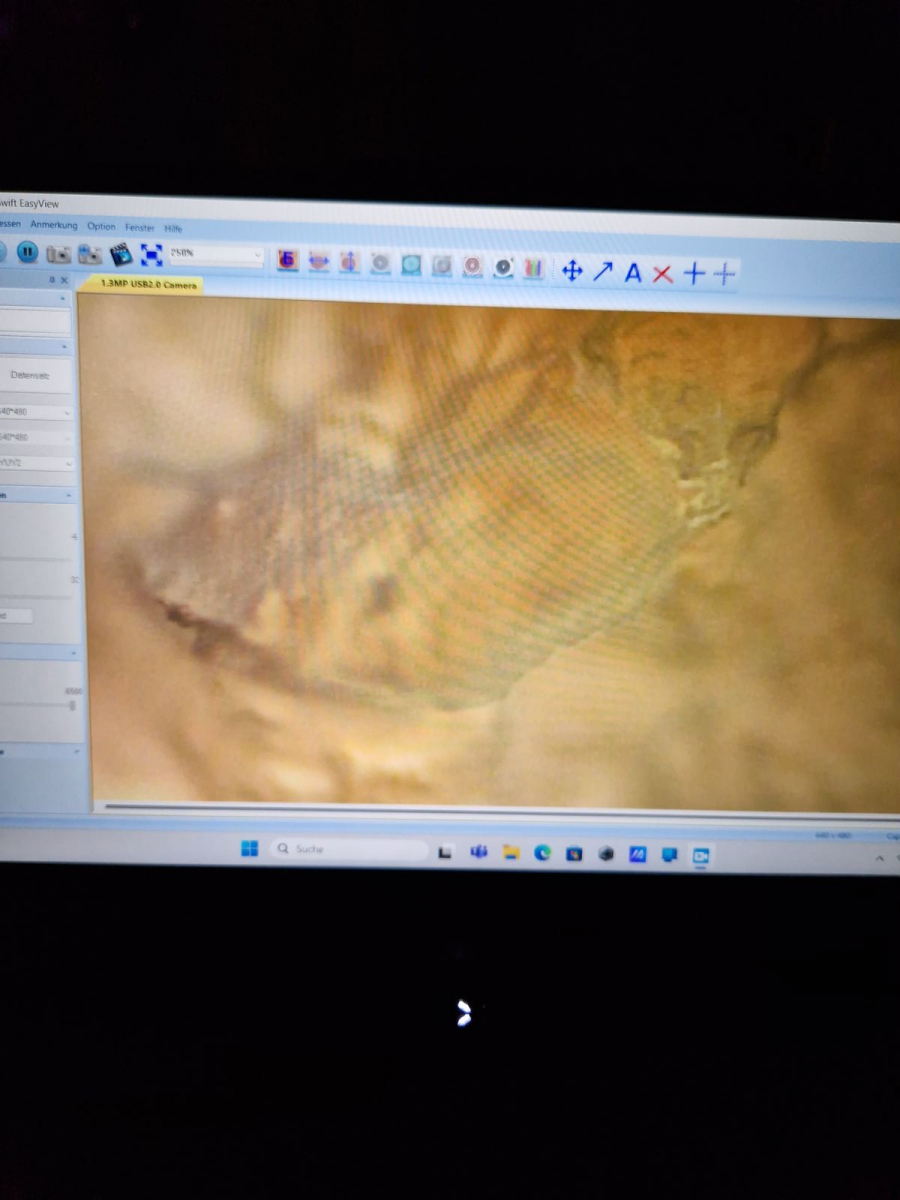
Task: Open the Anmerkung menu
Action: pos(54,225)
